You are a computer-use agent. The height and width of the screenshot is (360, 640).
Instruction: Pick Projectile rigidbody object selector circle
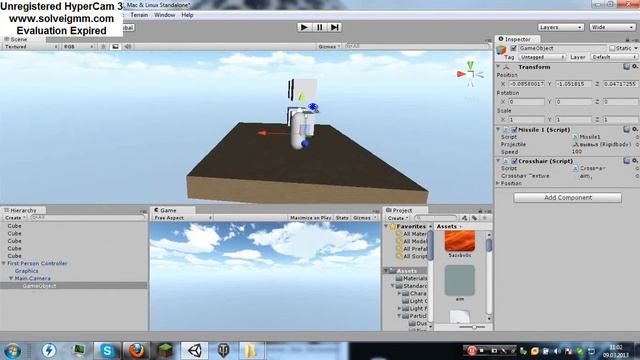[x=637, y=144]
